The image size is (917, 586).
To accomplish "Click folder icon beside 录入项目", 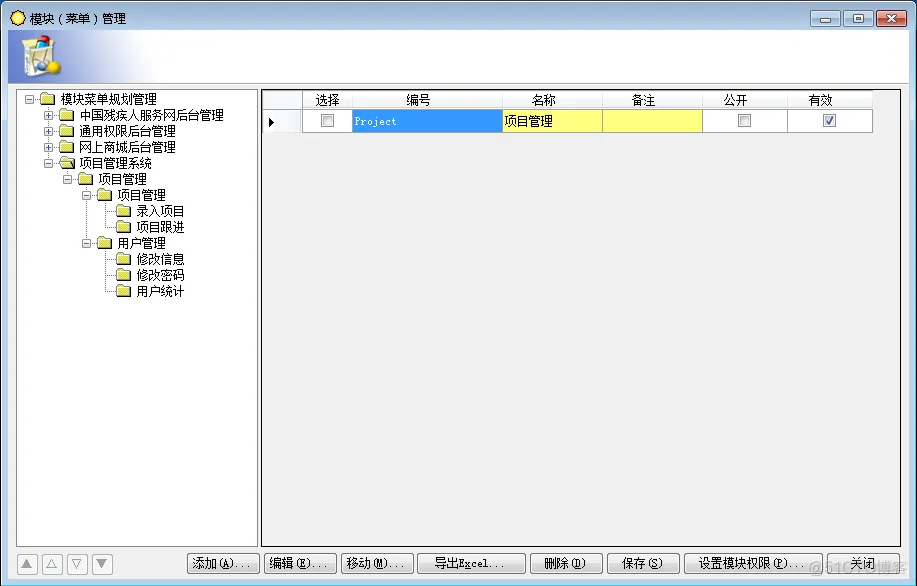I will [x=123, y=211].
